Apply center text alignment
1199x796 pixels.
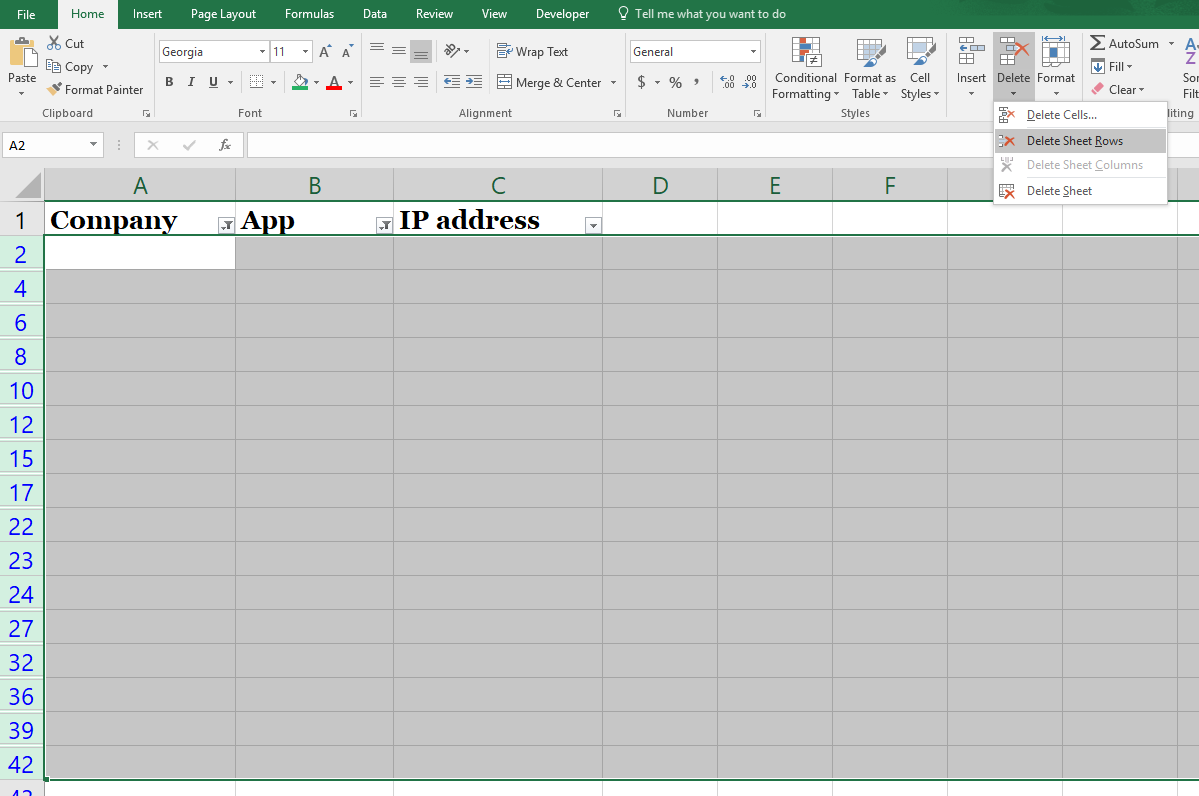[x=398, y=82]
